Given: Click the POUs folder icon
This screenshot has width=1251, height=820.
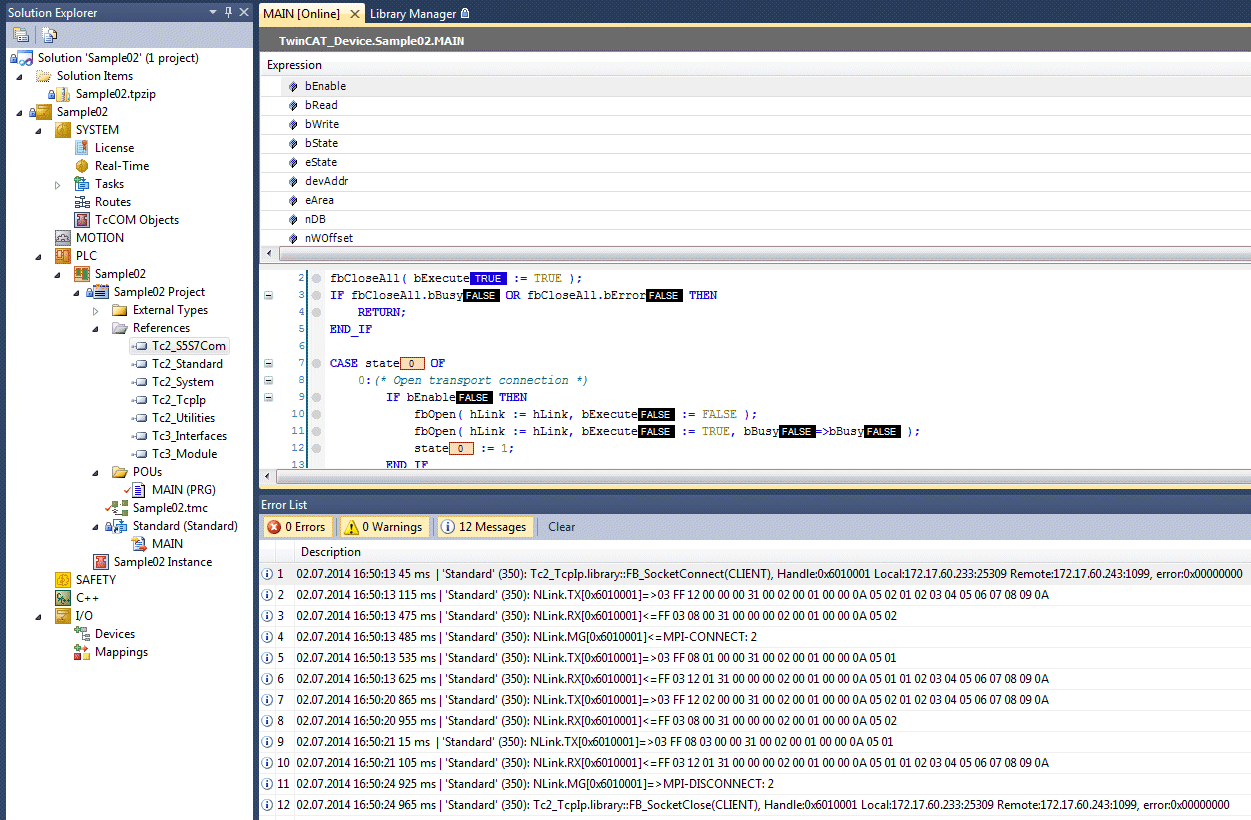Looking at the screenshot, I should (x=120, y=472).
